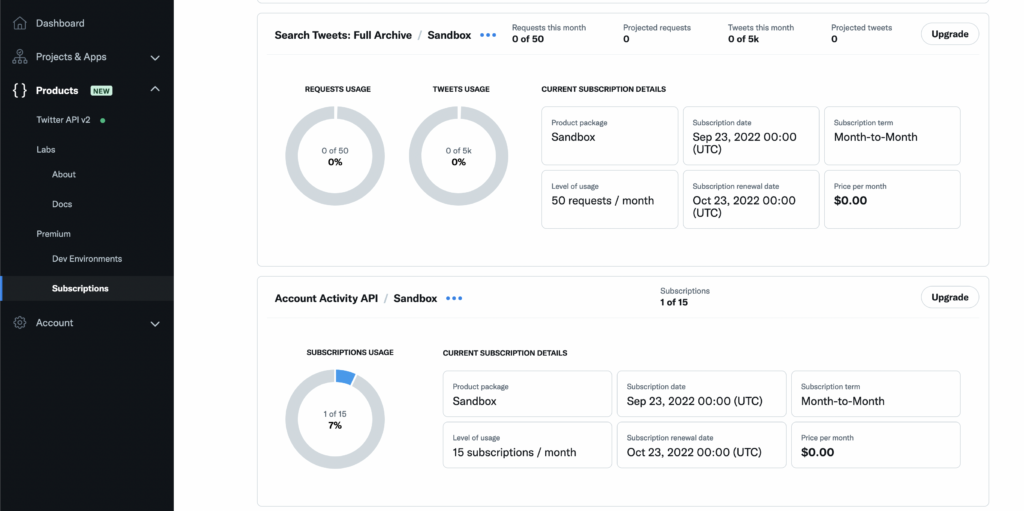1024x511 pixels.
Task: Open the Subscriptions sidebar item
Action: (x=80, y=289)
